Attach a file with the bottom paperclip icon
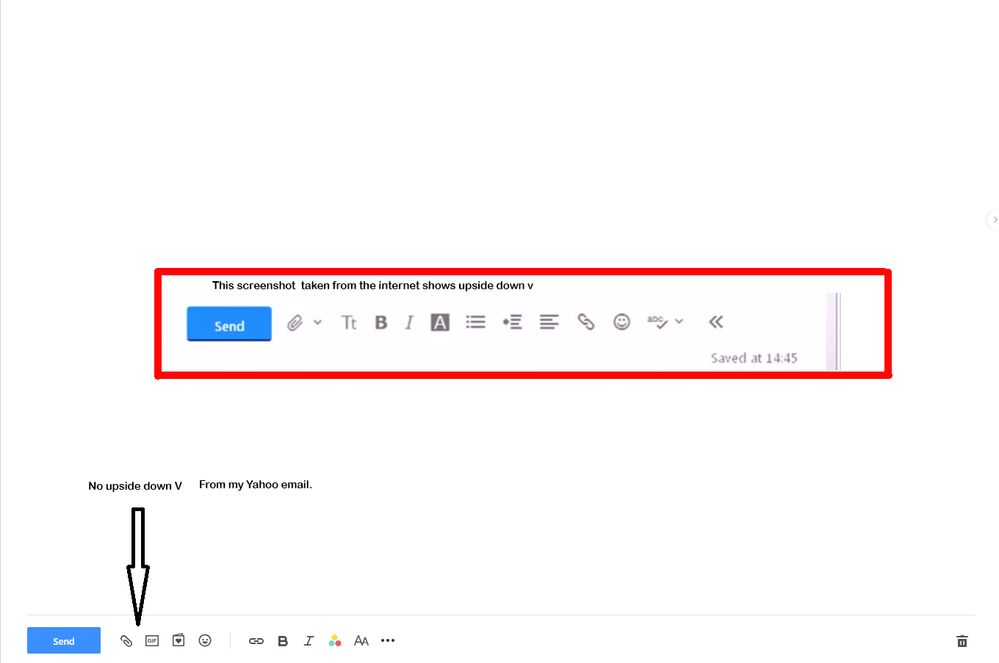This screenshot has height=663, width=999. click(x=126, y=641)
